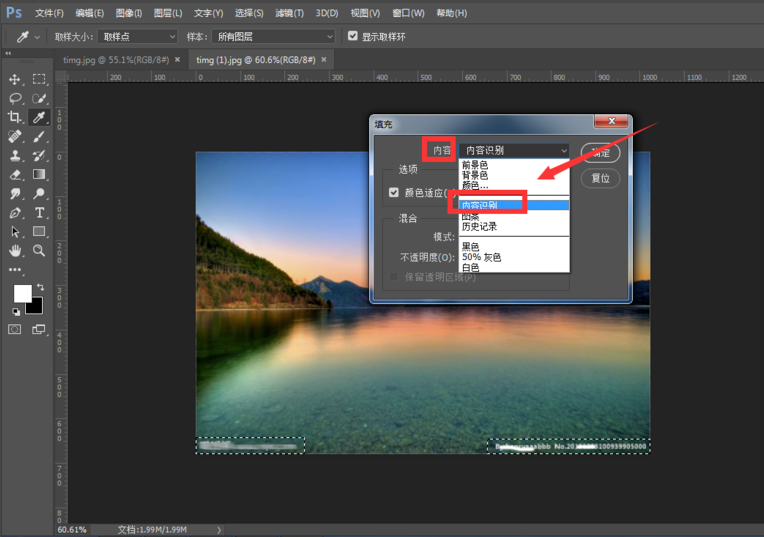The width and height of the screenshot is (764, 537).
Task: Select the Crop tool
Action: click(15, 117)
